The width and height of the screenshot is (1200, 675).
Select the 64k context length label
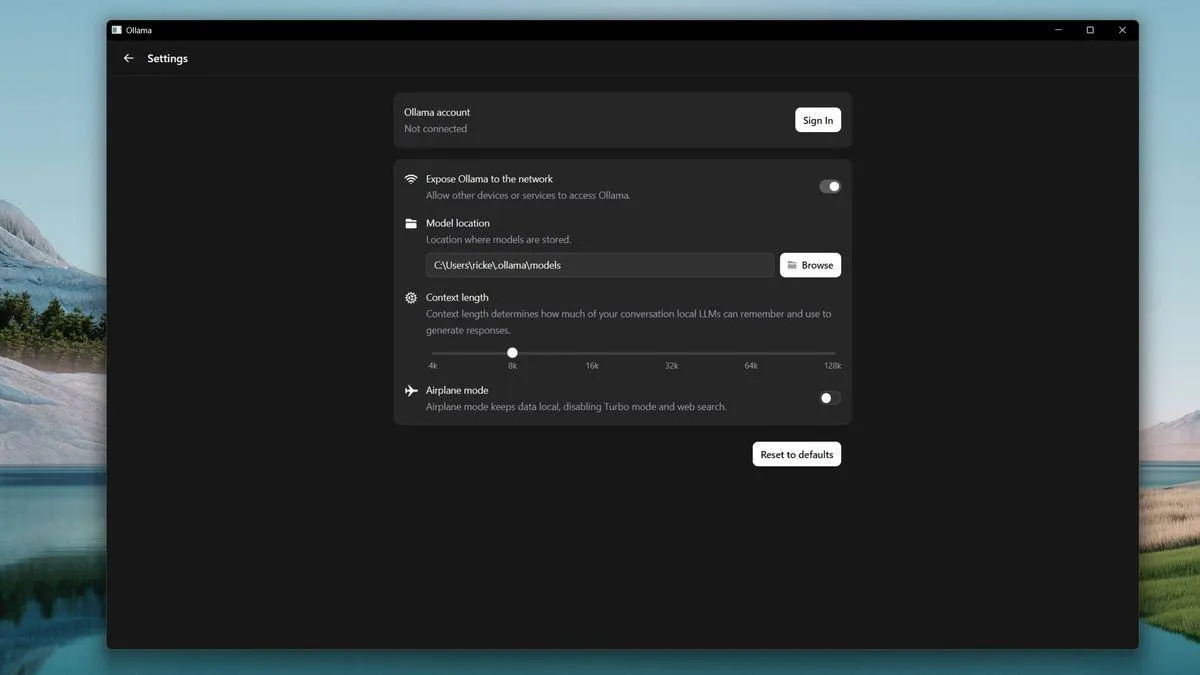tap(751, 366)
